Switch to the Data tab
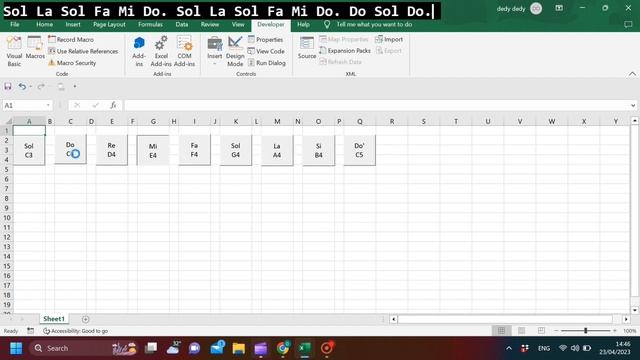Viewport: 640px width, 360px height. (182, 24)
